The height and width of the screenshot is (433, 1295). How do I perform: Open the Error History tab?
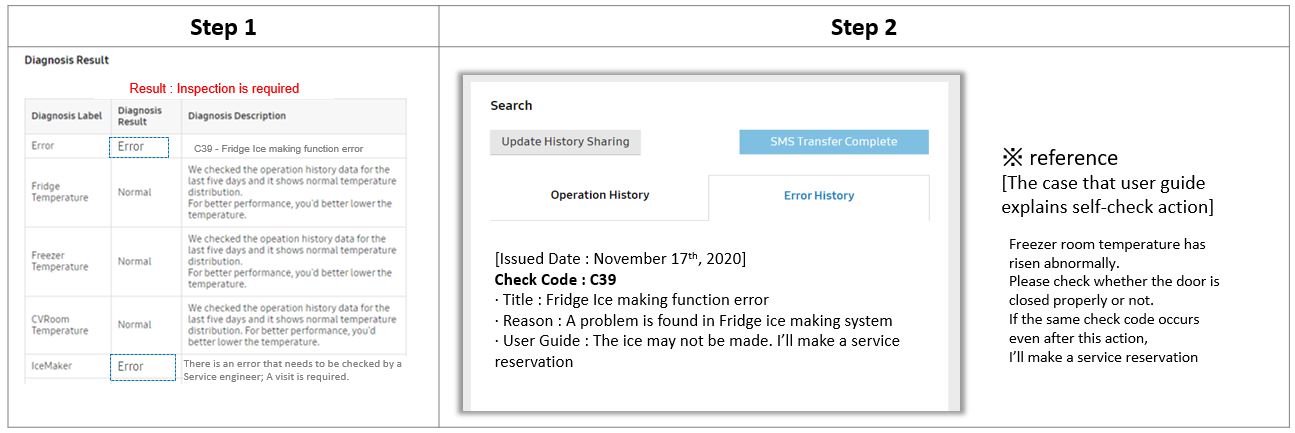[x=818, y=196]
